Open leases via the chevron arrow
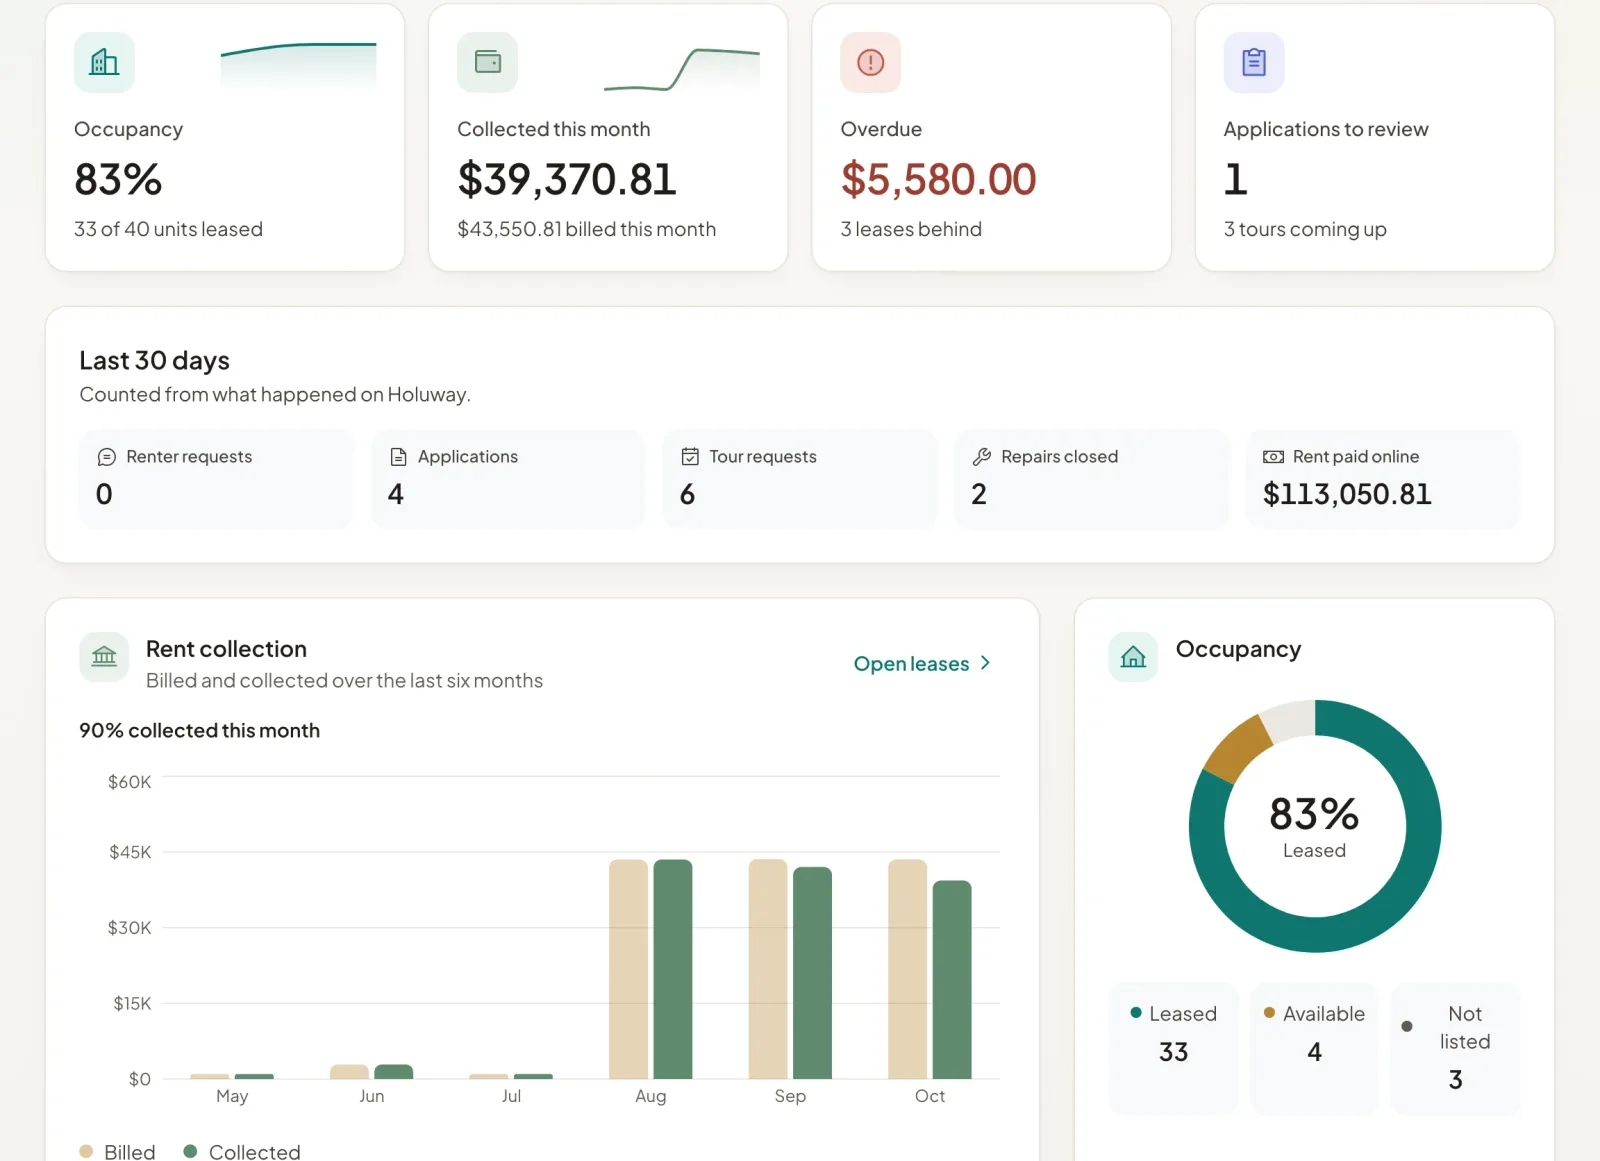1600x1161 pixels. (x=985, y=663)
